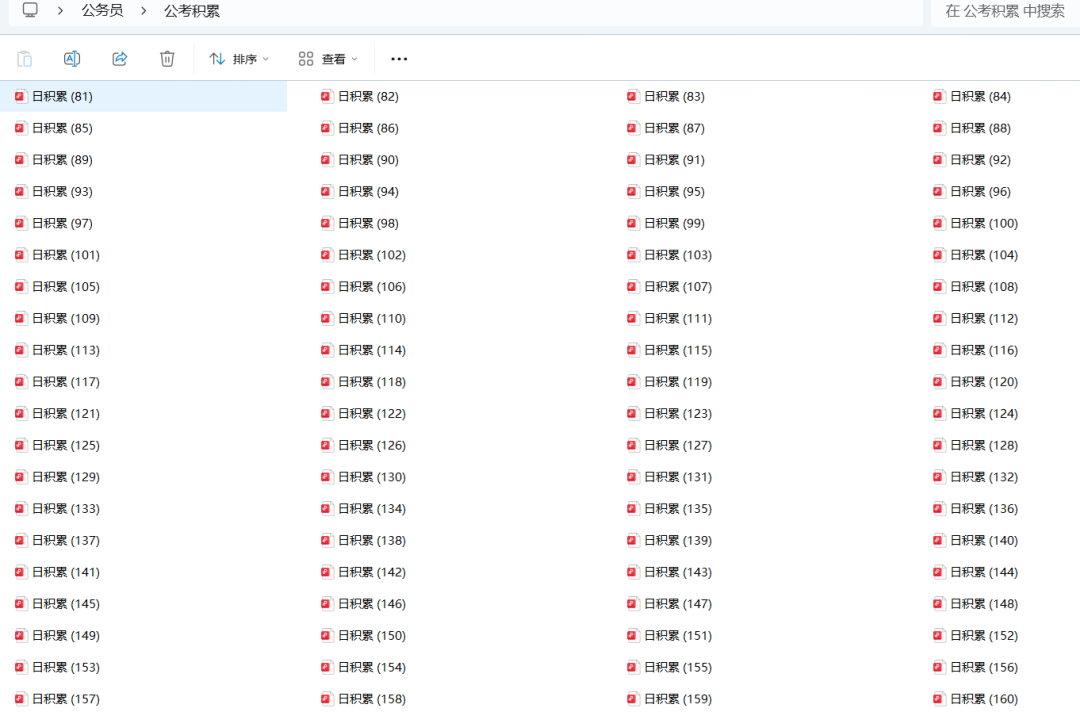Select the file 日积累 (107)

[677, 287]
